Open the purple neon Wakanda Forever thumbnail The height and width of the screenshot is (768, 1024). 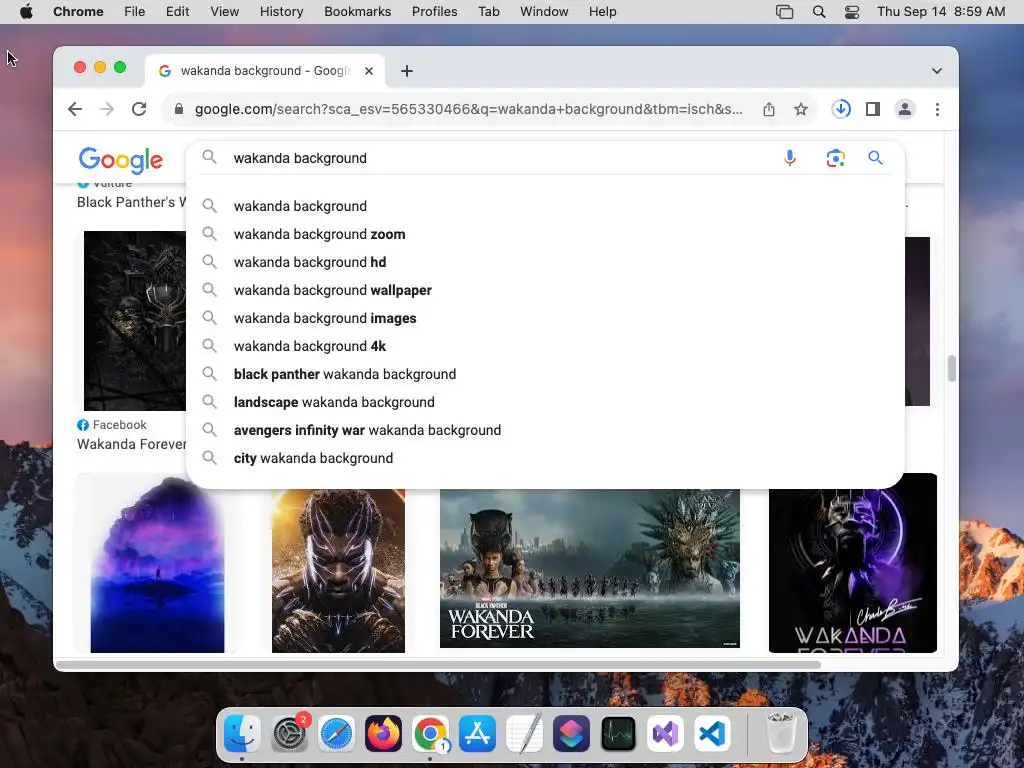click(x=853, y=563)
